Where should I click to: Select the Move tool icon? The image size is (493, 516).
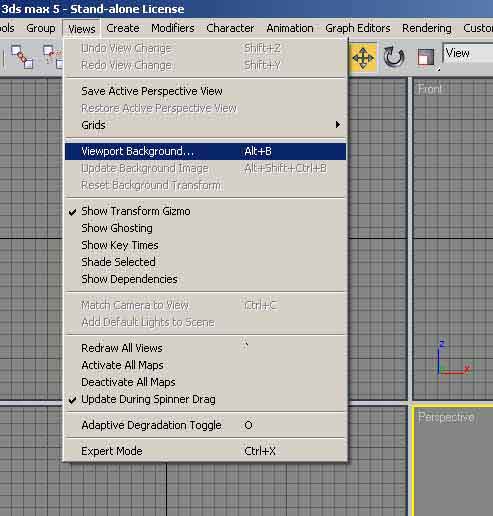(363, 57)
